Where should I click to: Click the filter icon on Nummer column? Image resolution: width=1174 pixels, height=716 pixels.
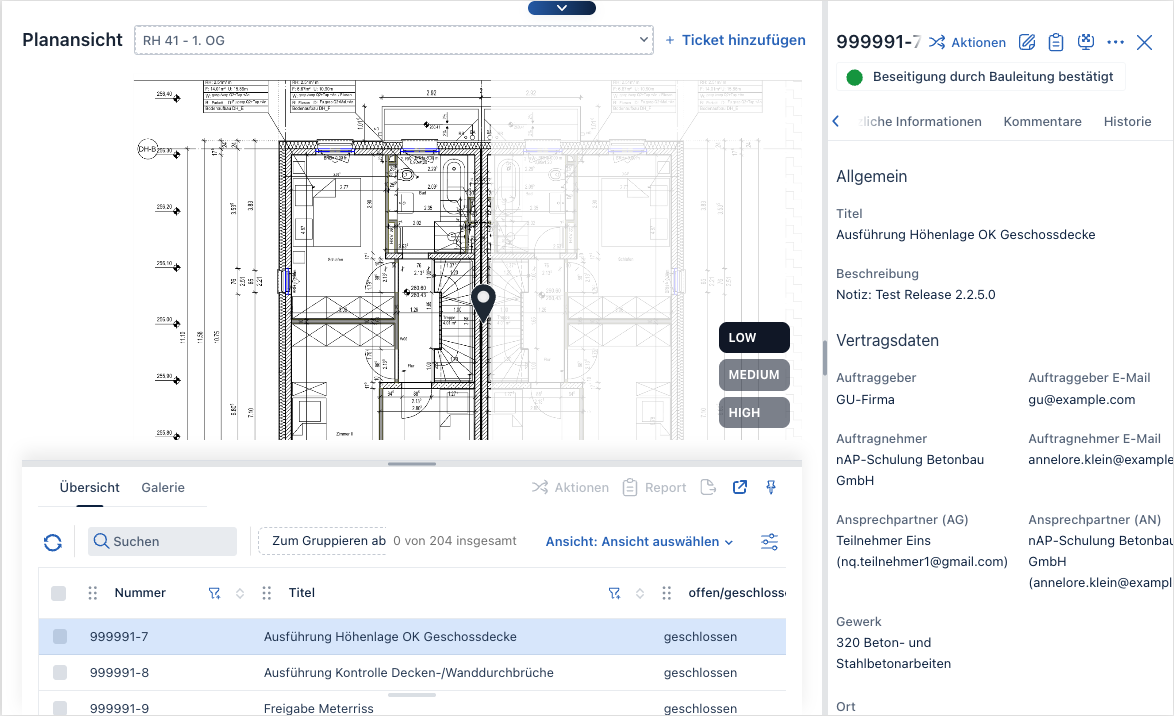click(x=214, y=593)
